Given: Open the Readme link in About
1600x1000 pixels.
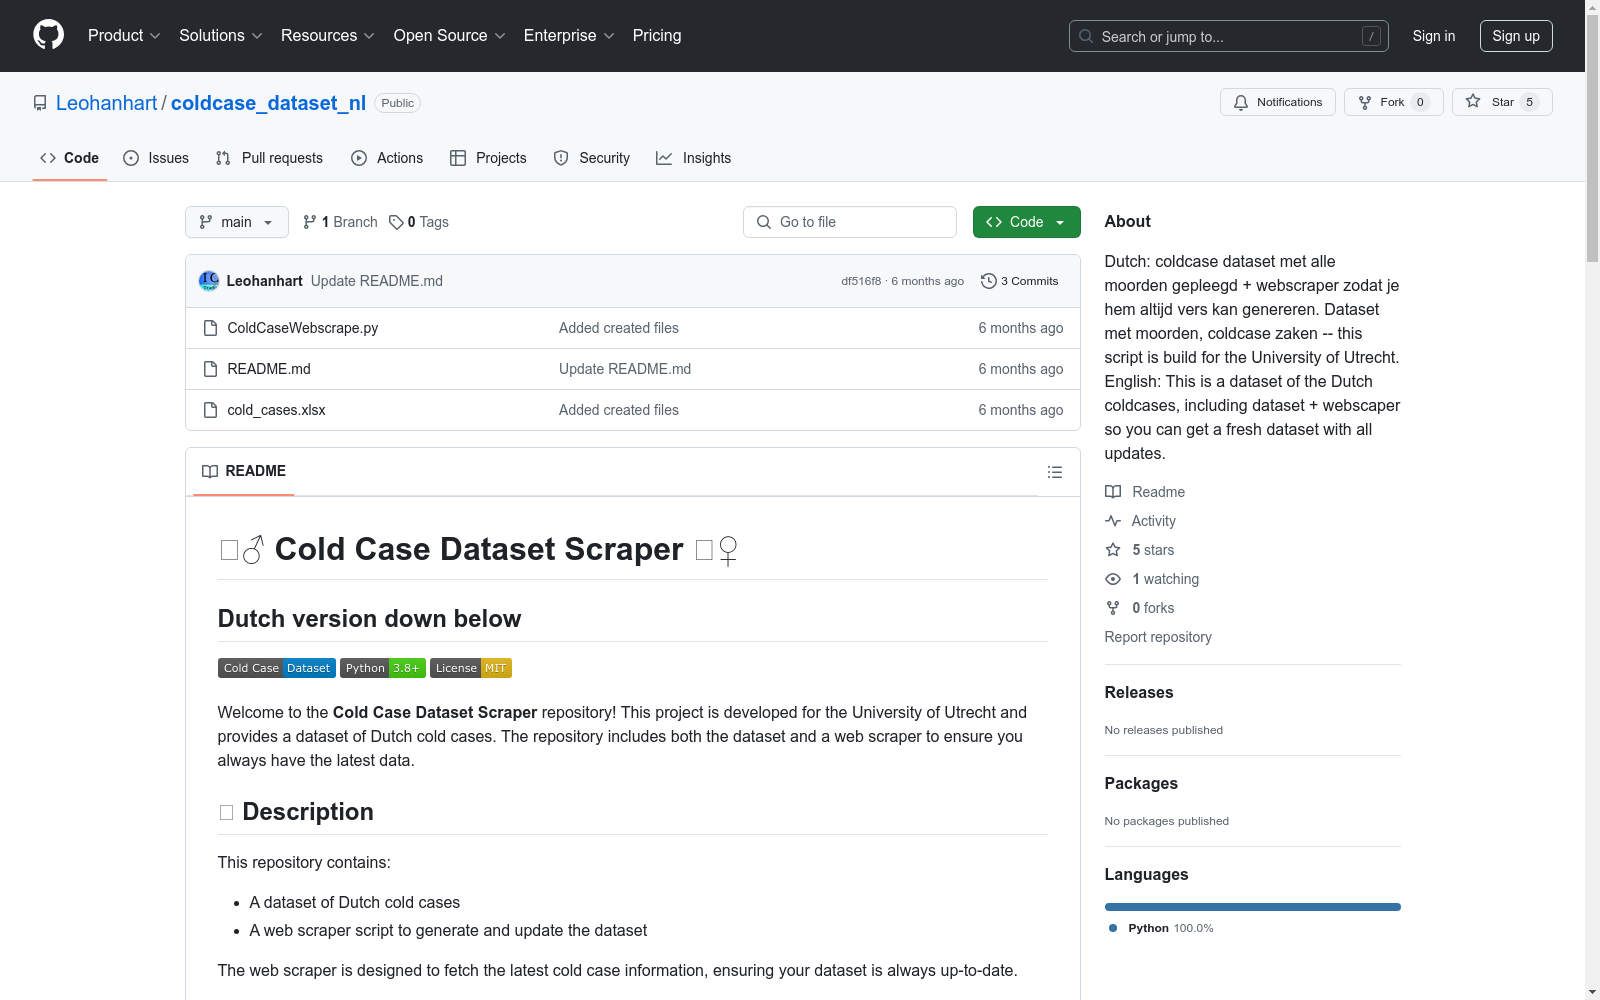Looking at the screenshot, I should click(x=1145, y=492).
